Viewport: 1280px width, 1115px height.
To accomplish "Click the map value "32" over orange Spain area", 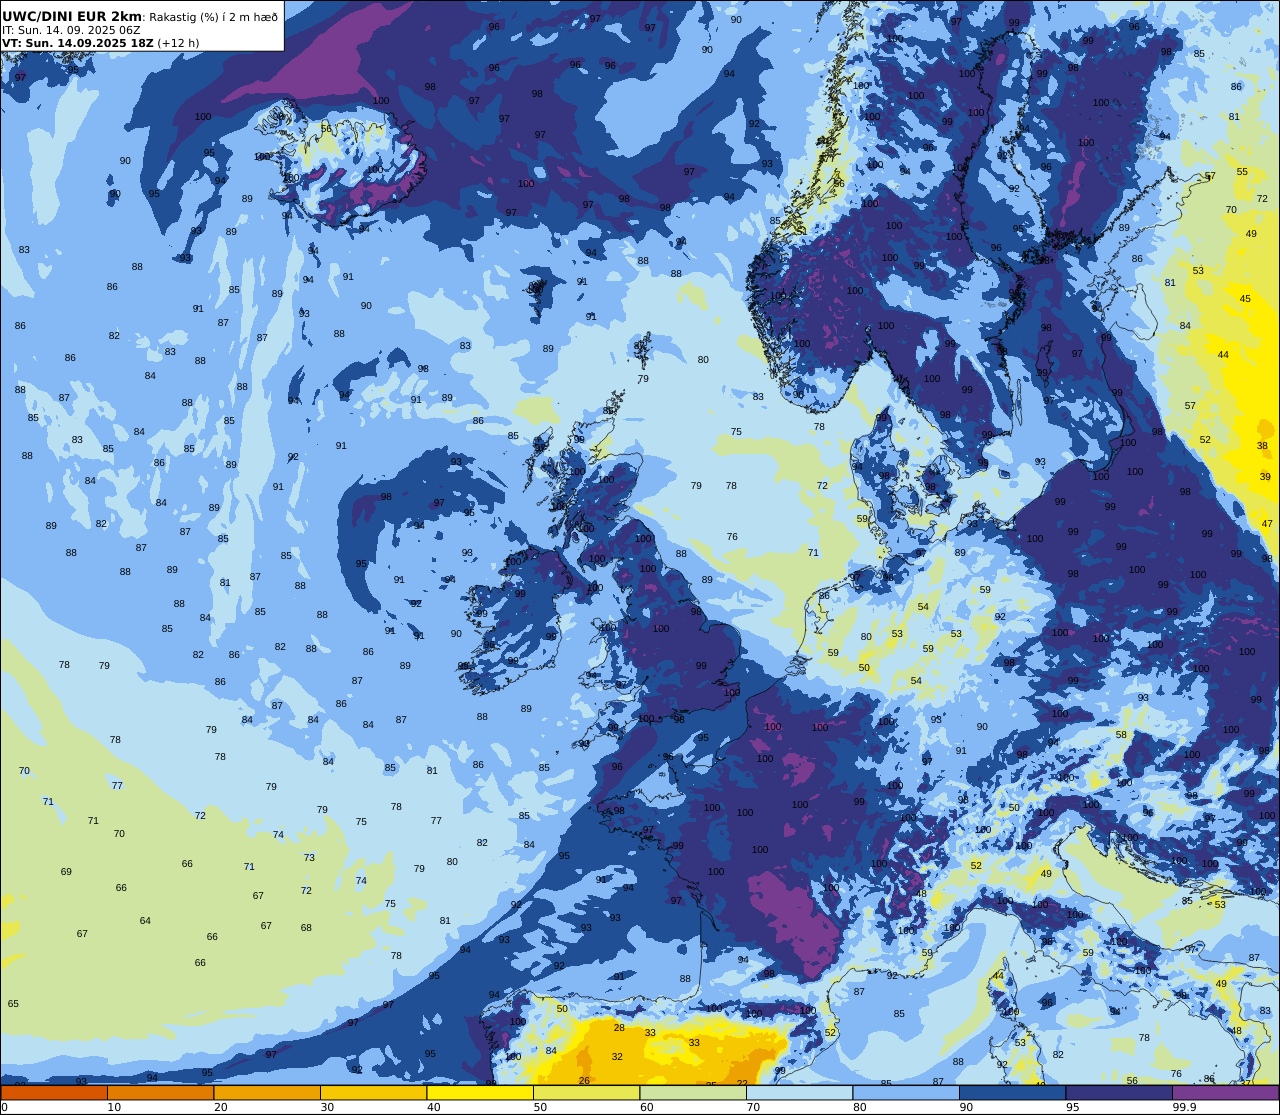I will [617, 1057].
